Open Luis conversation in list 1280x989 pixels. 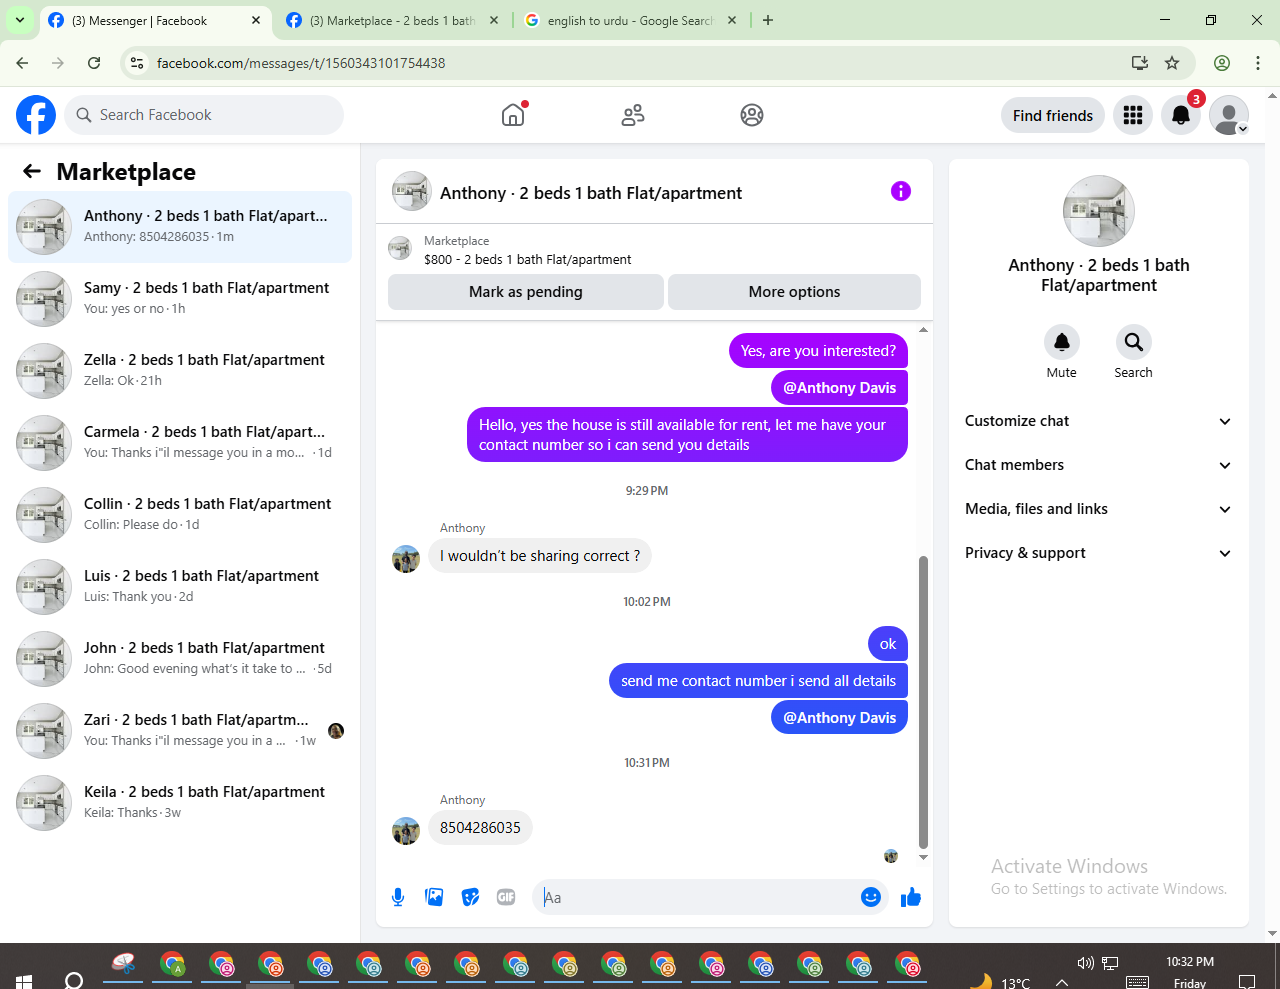point(180,586)
